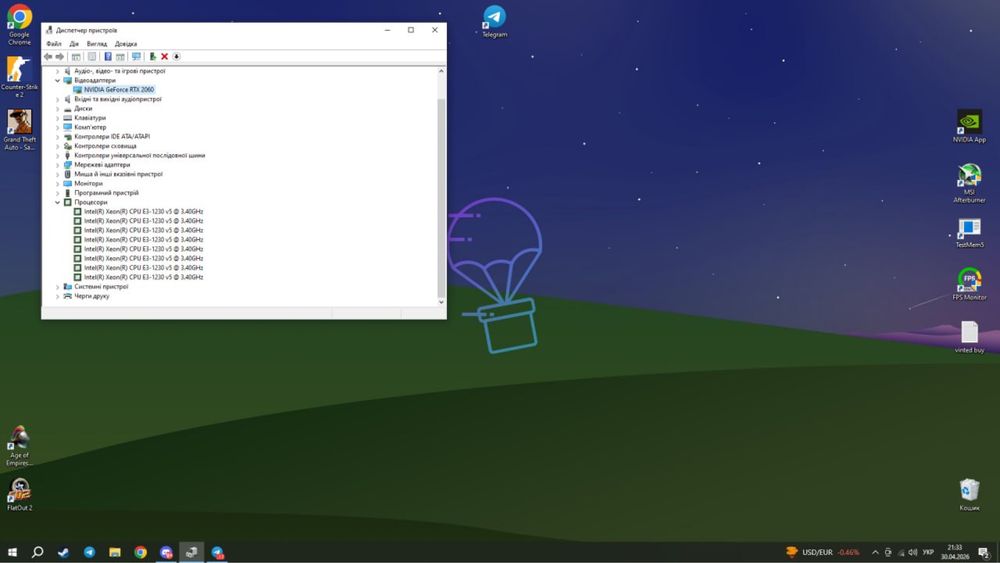Viewport: 1000px width, 563px height.
Task: Expand the Клавіатури category
Action: (x=57, y=118)
